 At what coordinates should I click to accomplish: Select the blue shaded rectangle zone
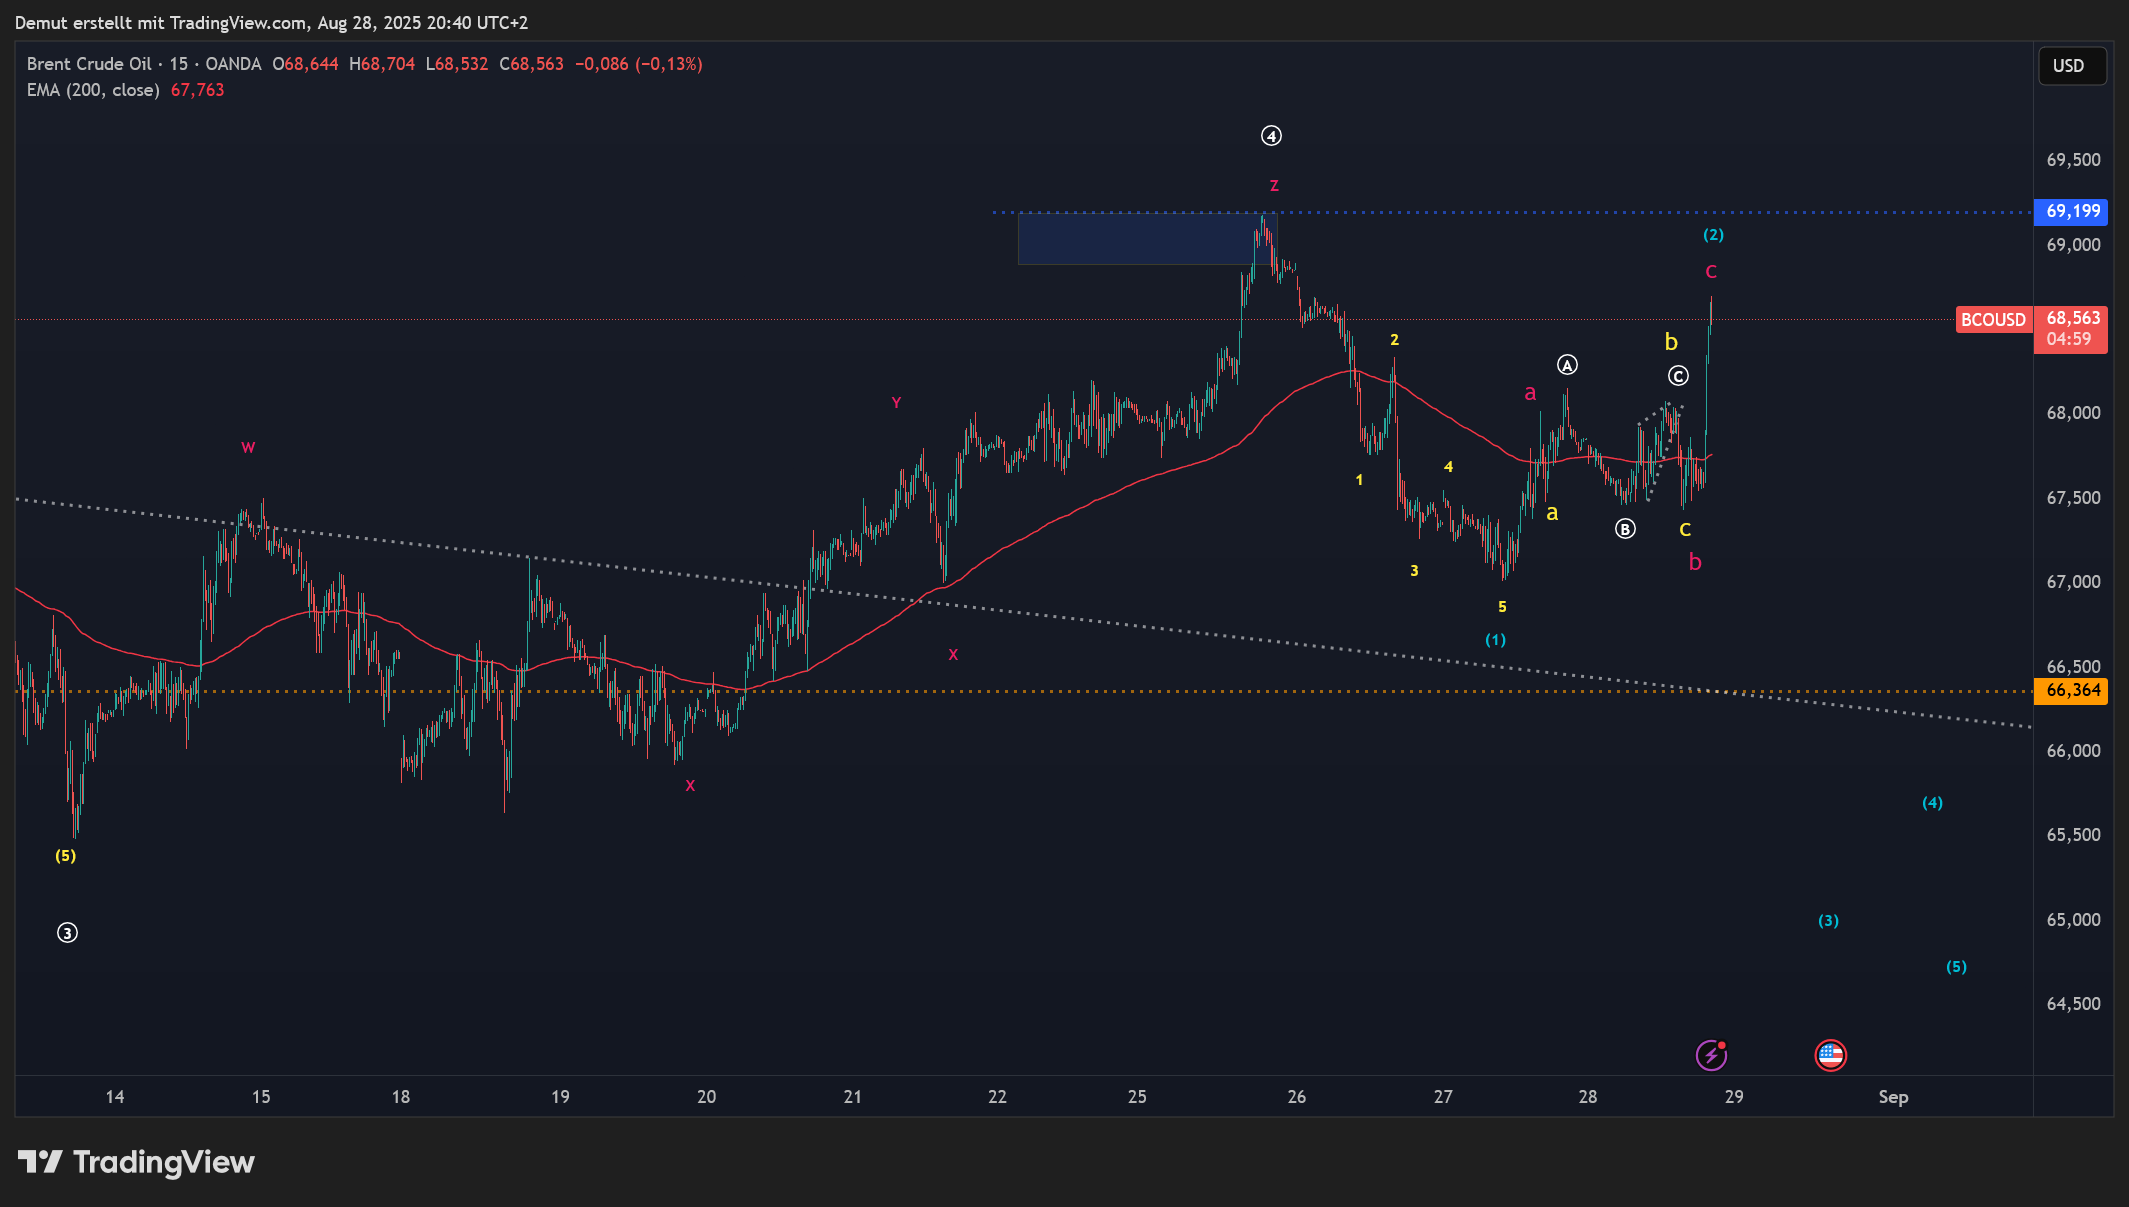click(1135, 239)
